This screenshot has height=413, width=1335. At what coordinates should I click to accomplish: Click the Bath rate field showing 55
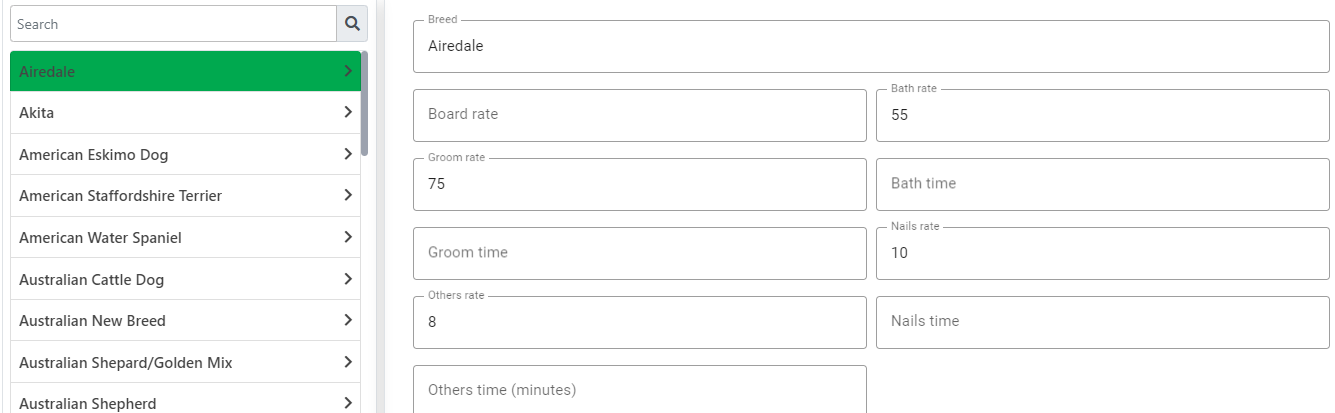tap(1103, 115)
